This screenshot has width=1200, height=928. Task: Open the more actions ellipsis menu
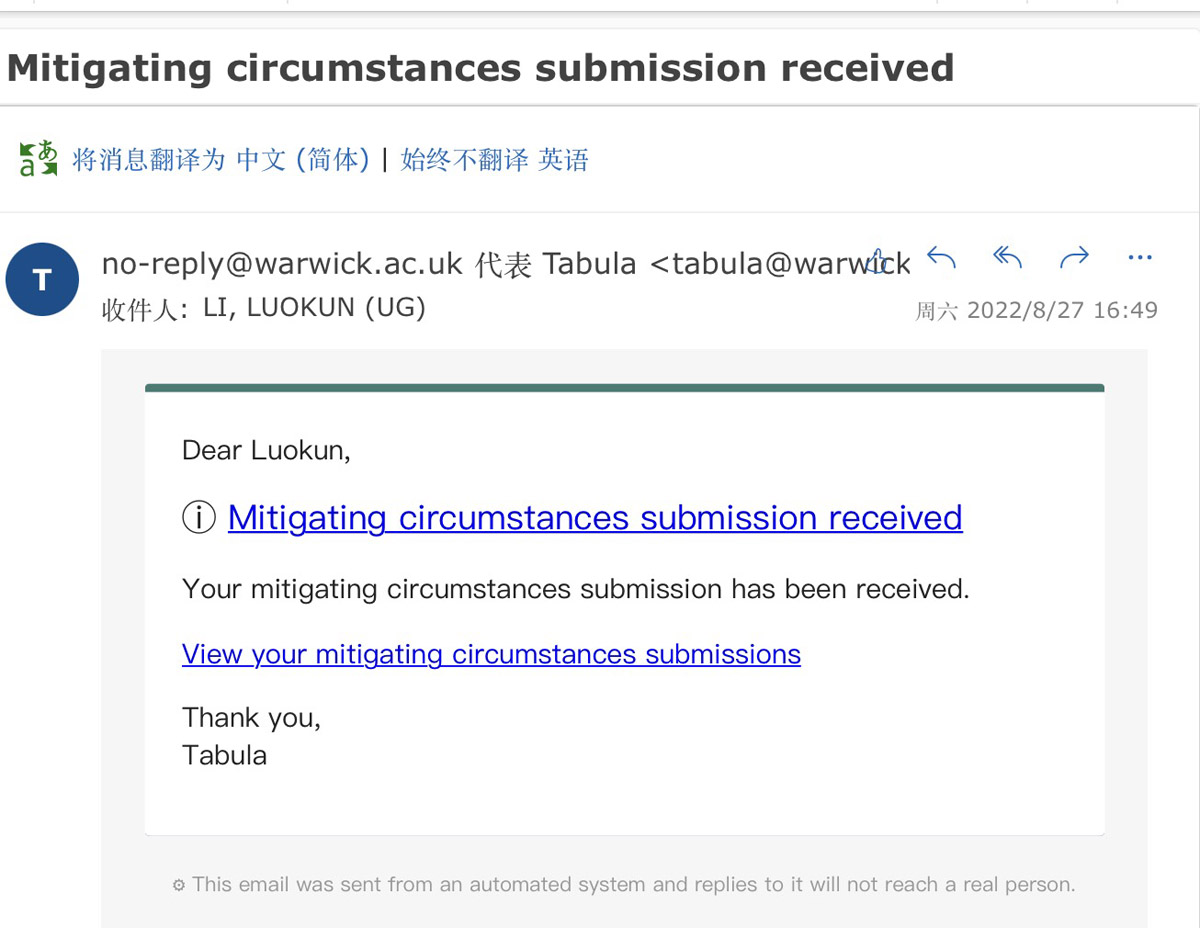(1140, 258)
